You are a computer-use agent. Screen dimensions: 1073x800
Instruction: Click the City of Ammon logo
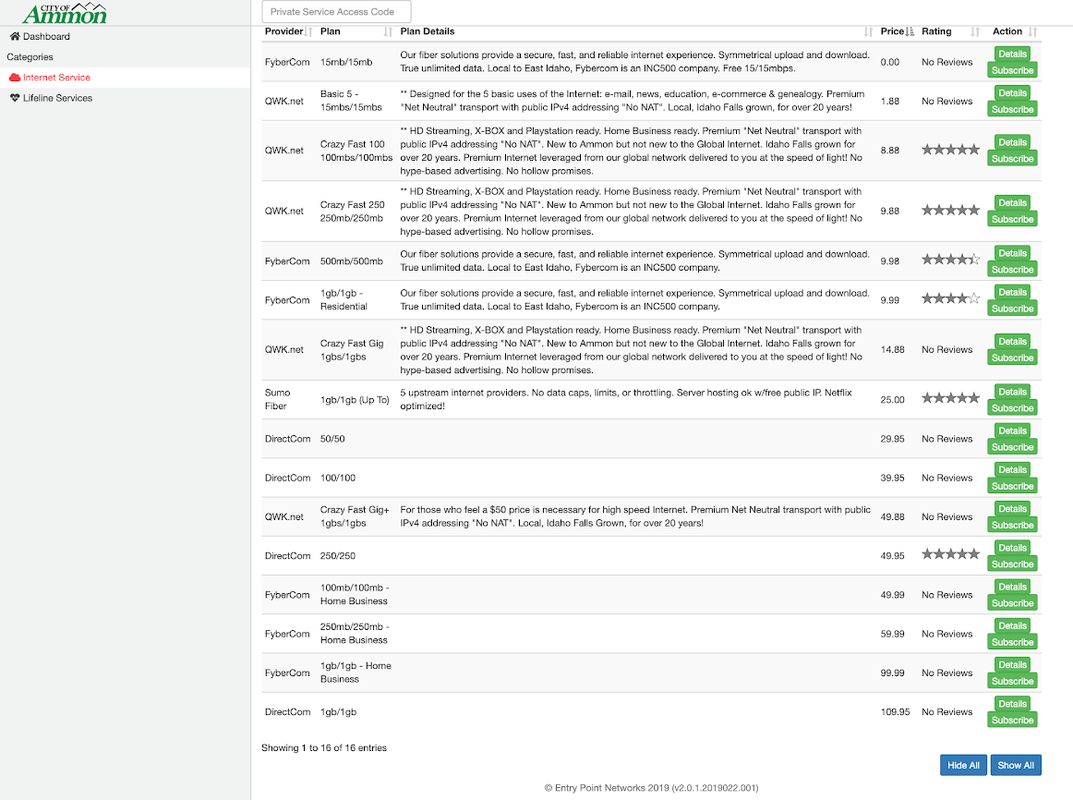64,13
